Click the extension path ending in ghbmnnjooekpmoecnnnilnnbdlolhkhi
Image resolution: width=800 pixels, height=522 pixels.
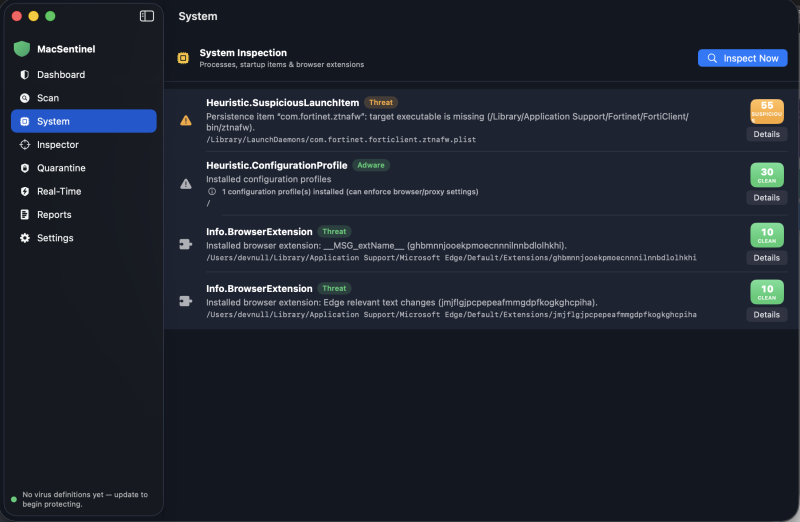[451, 258]
